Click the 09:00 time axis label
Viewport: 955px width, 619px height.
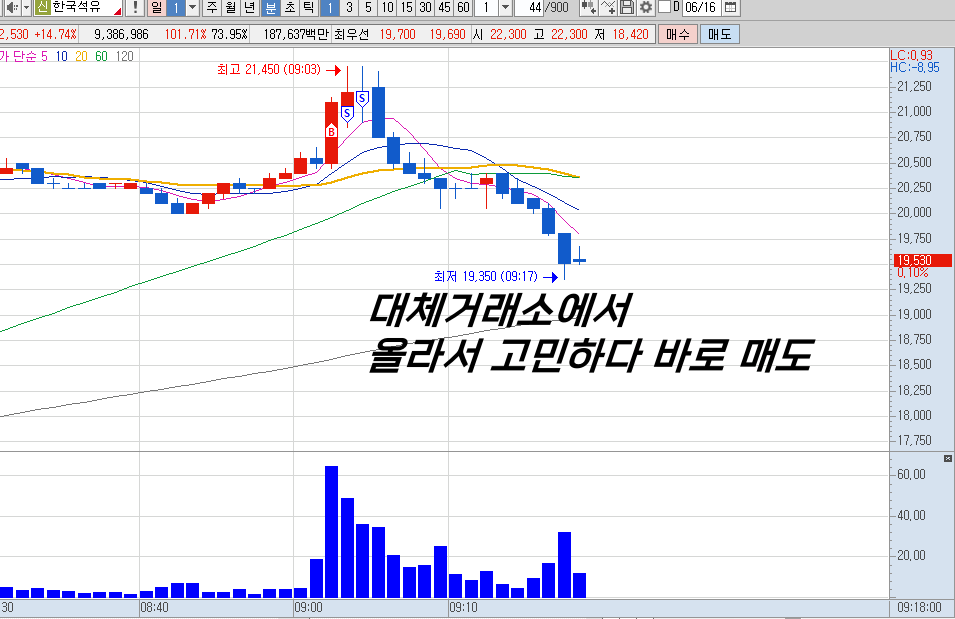coord(308,608)
